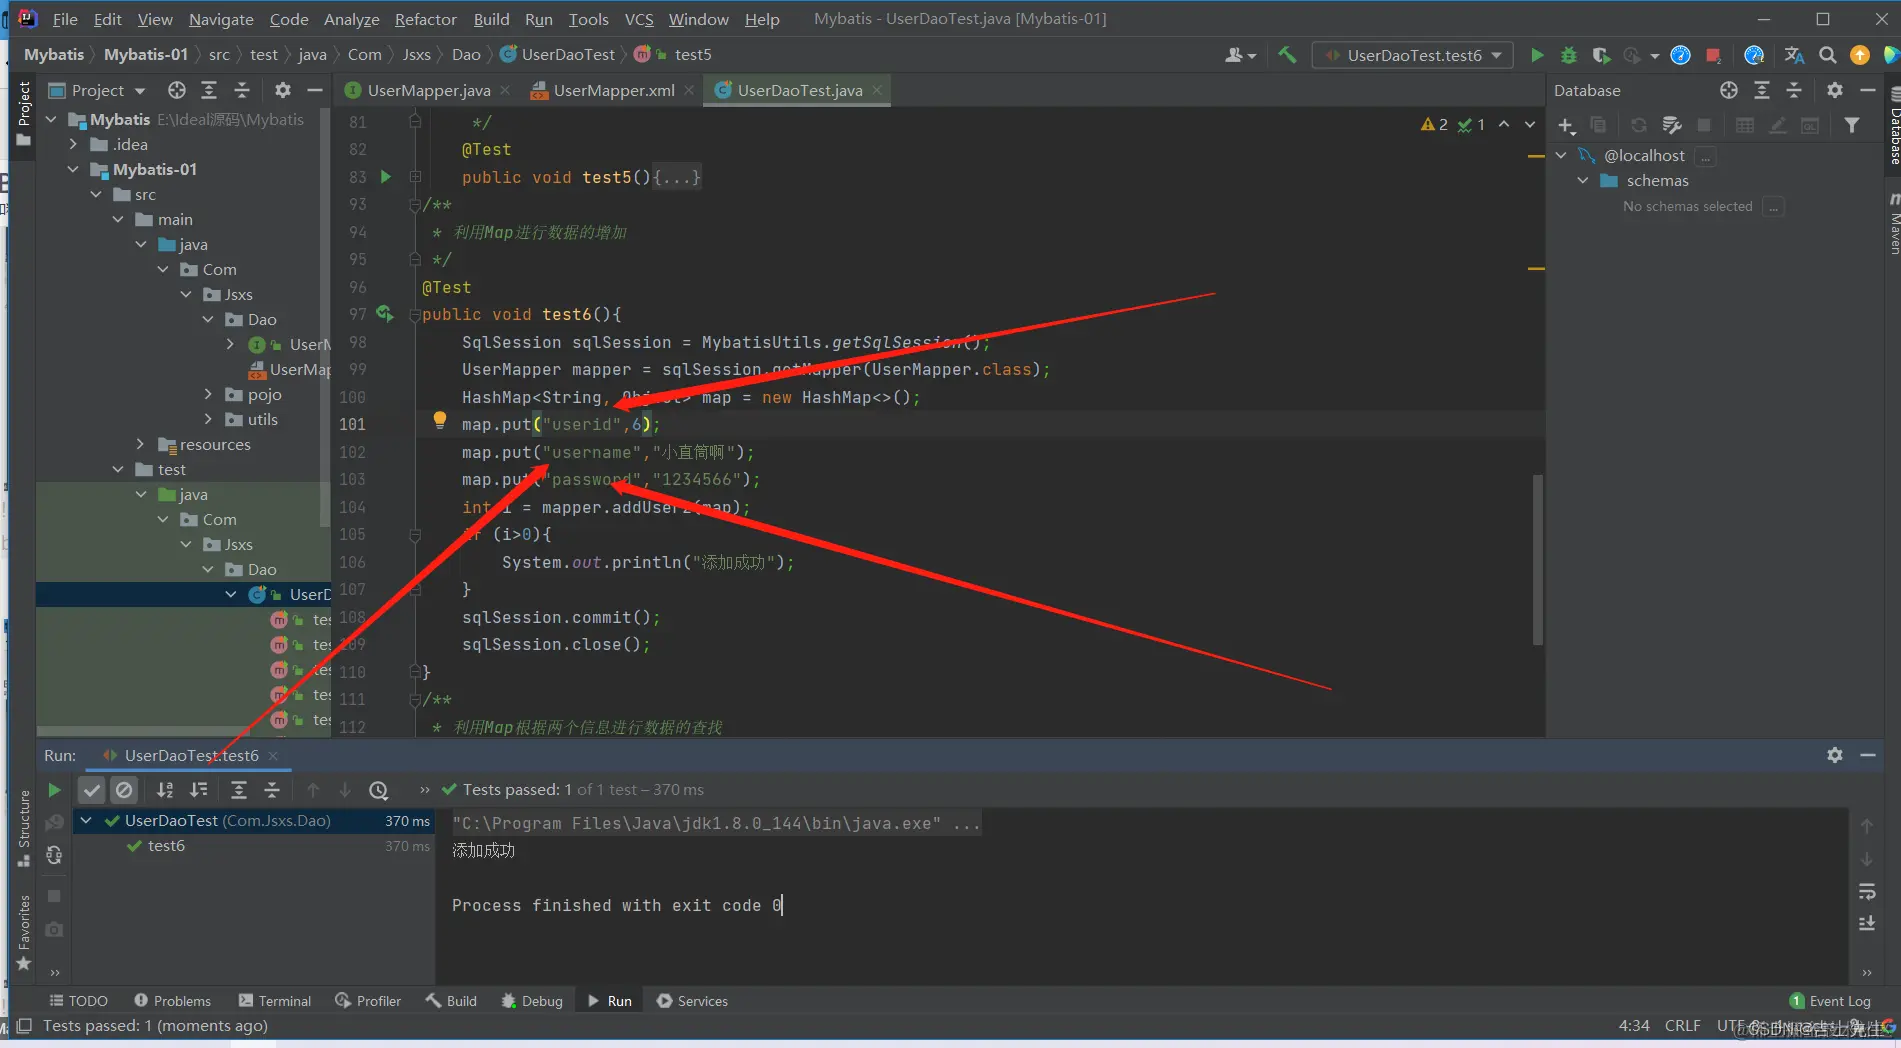Open the Profiler tool window
The width and height of the screenshot is (1901, 1048).
point(368,1001)
